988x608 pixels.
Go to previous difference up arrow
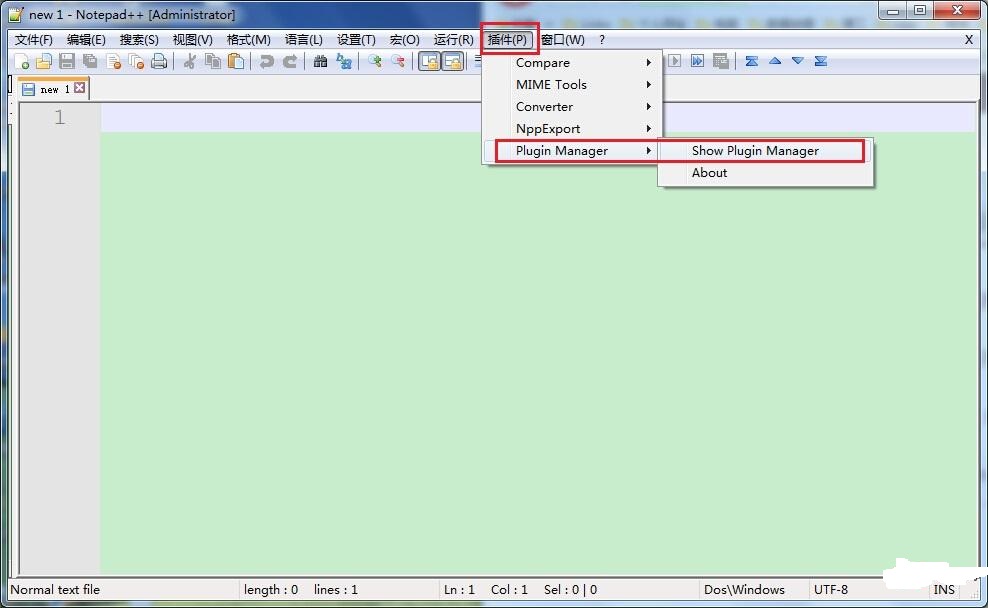click(x=775, y=61)
